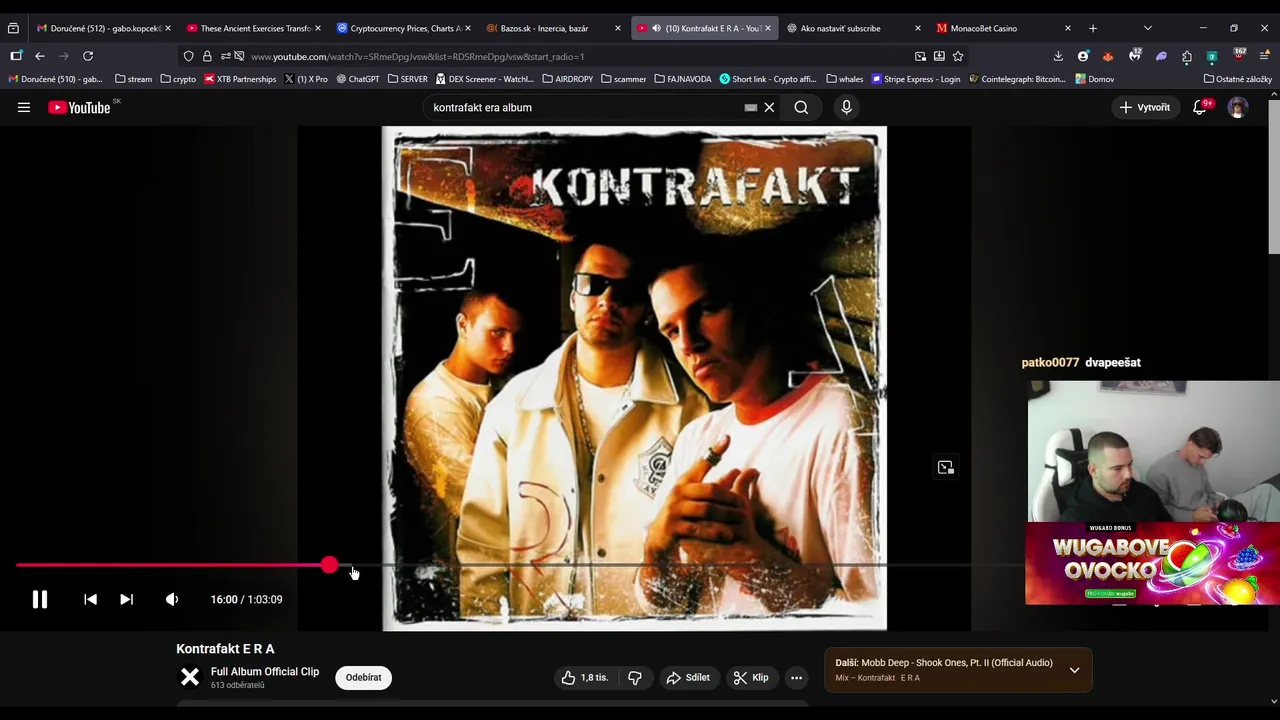The height and width of the screenshot is (720, 1280).
Task: Bookmark this page with the star
Action: pos(958,56)
